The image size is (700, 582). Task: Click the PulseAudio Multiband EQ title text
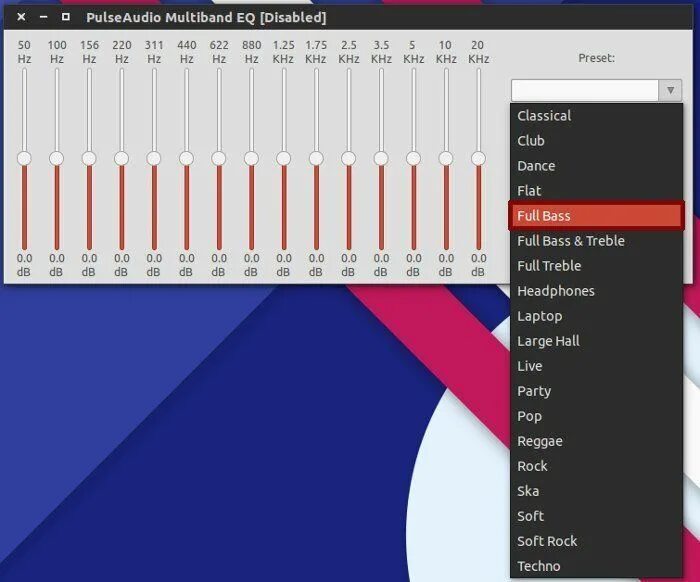[x=206, y=17]
